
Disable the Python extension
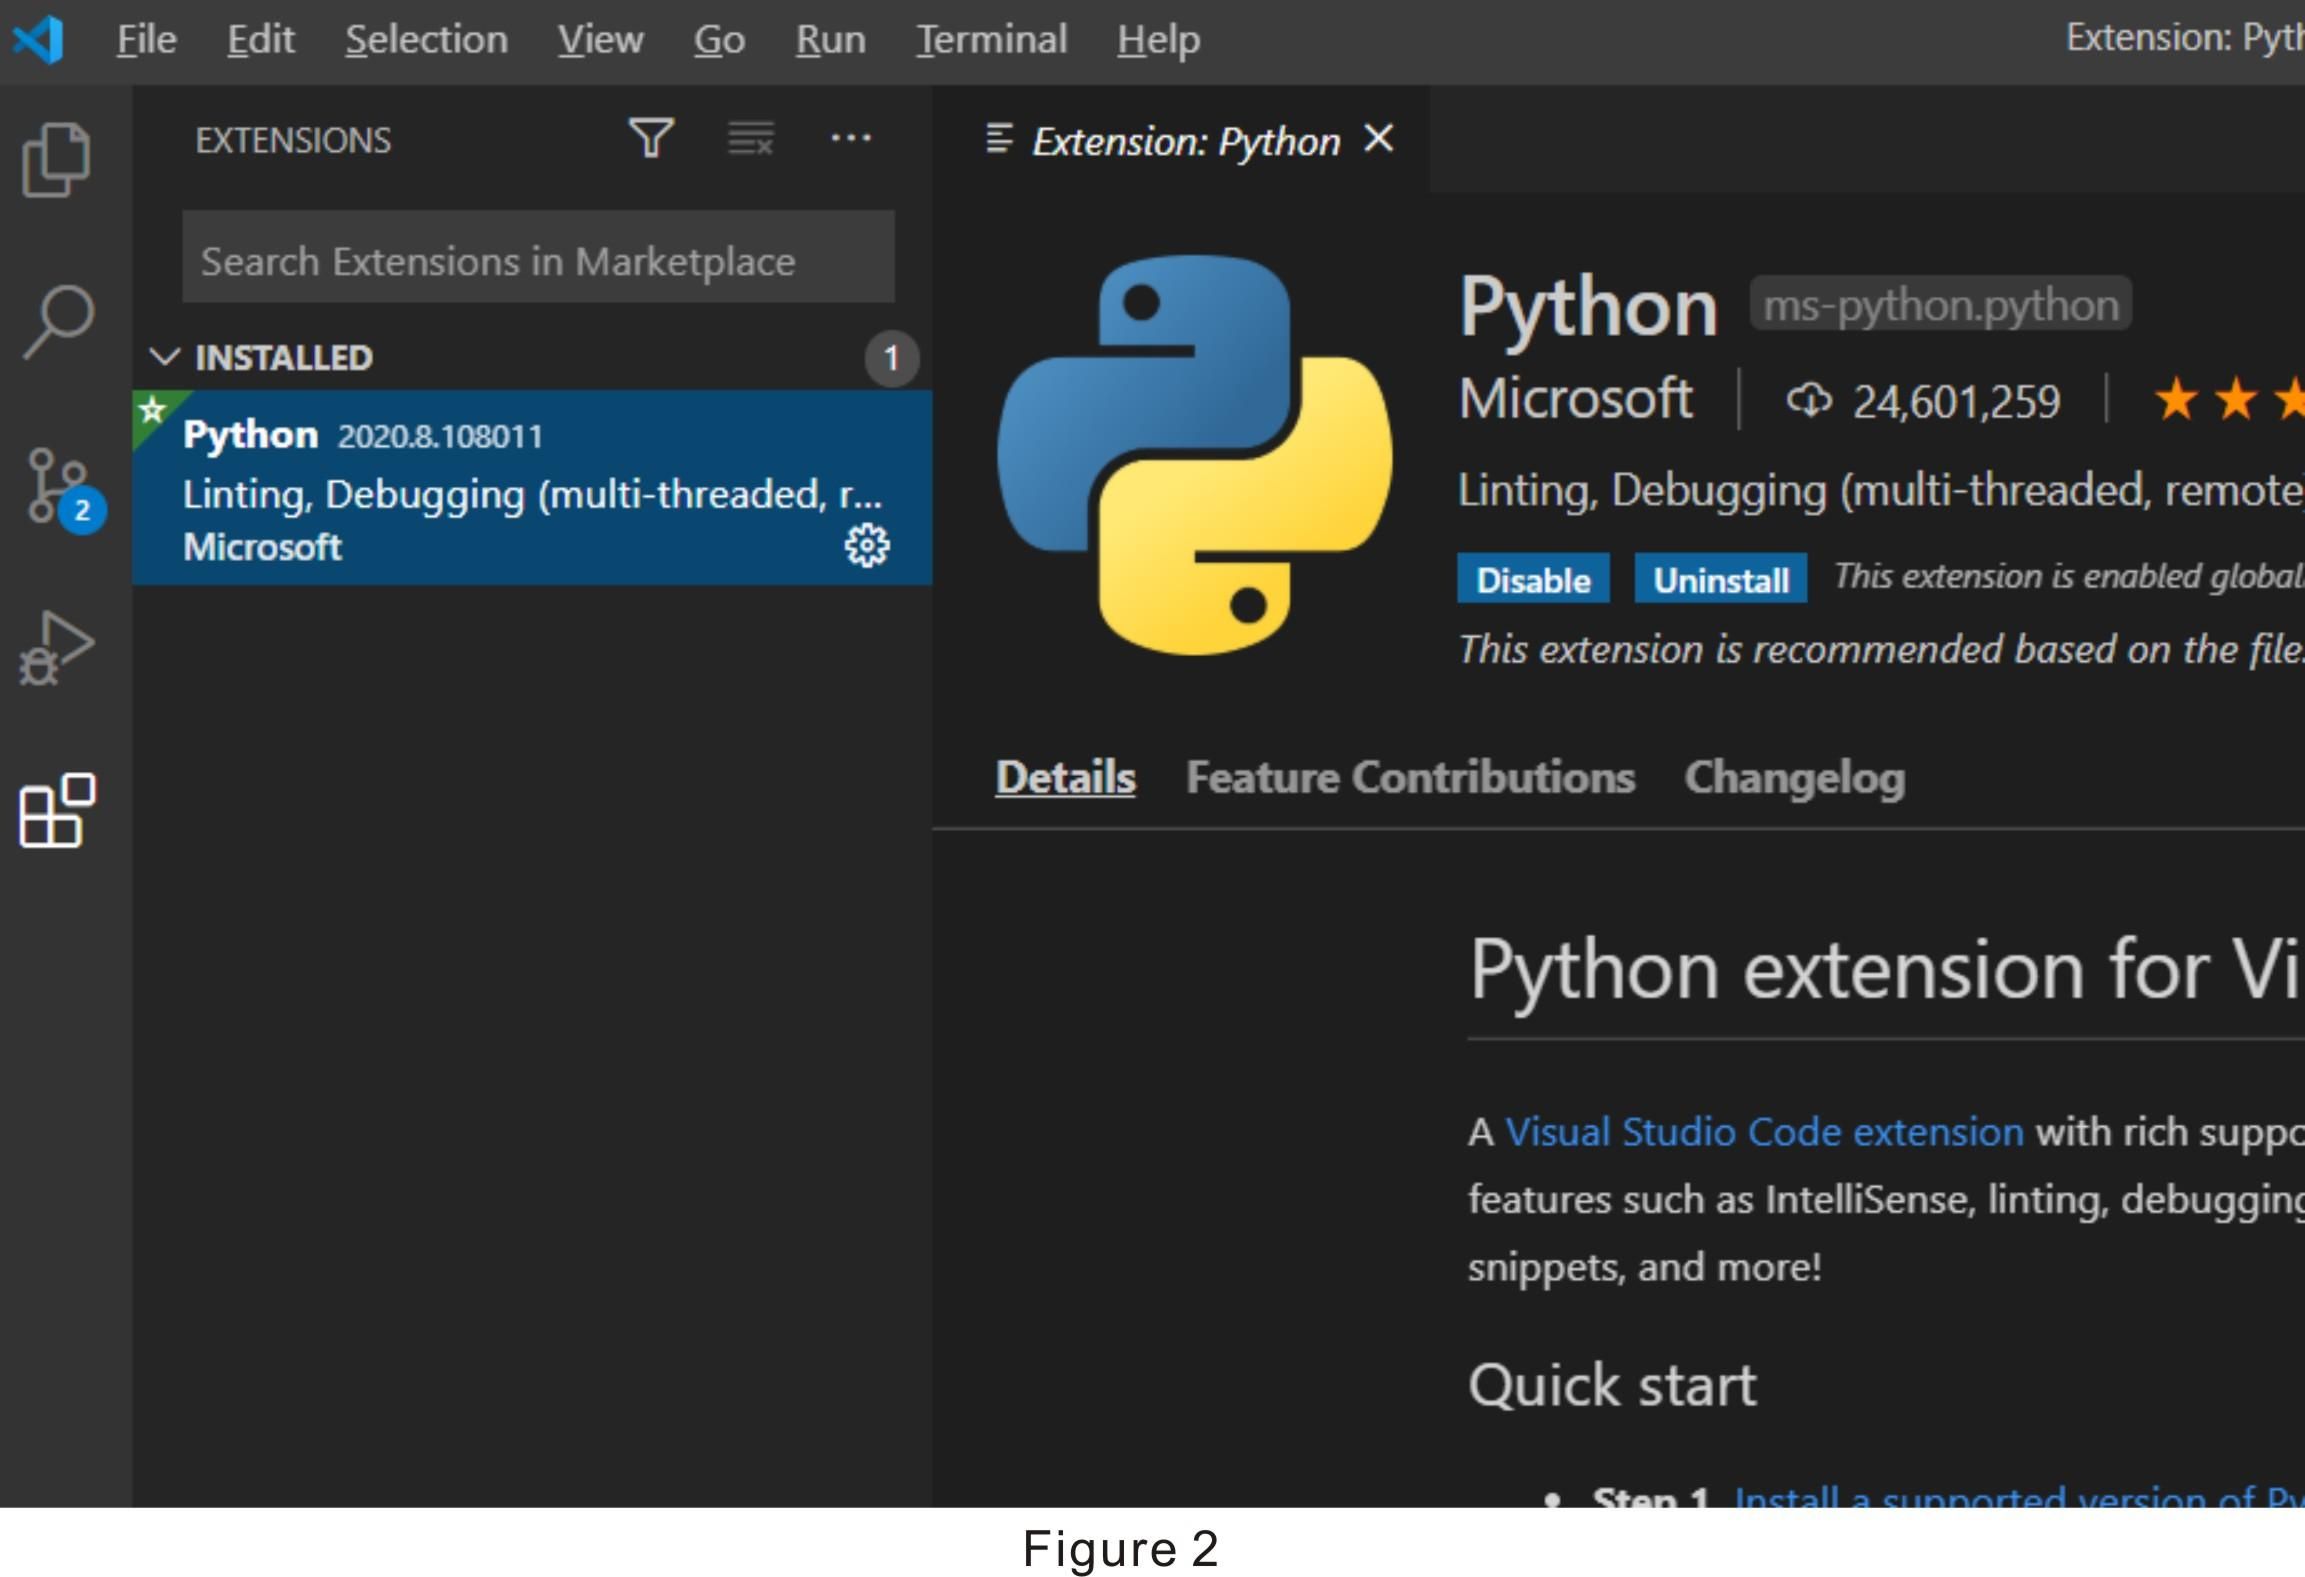pyautogui.click(x=1533, y=579)
